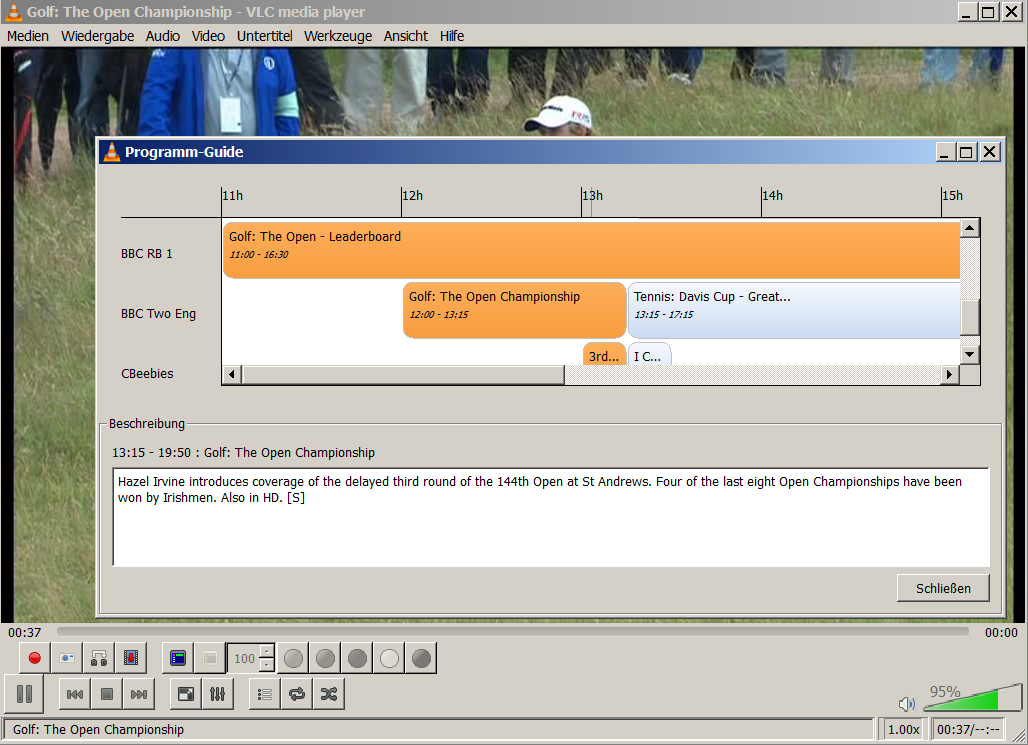Viewport: 1028px width, 745px height.
Task: Skip to the previous media item
Action: 75,694
